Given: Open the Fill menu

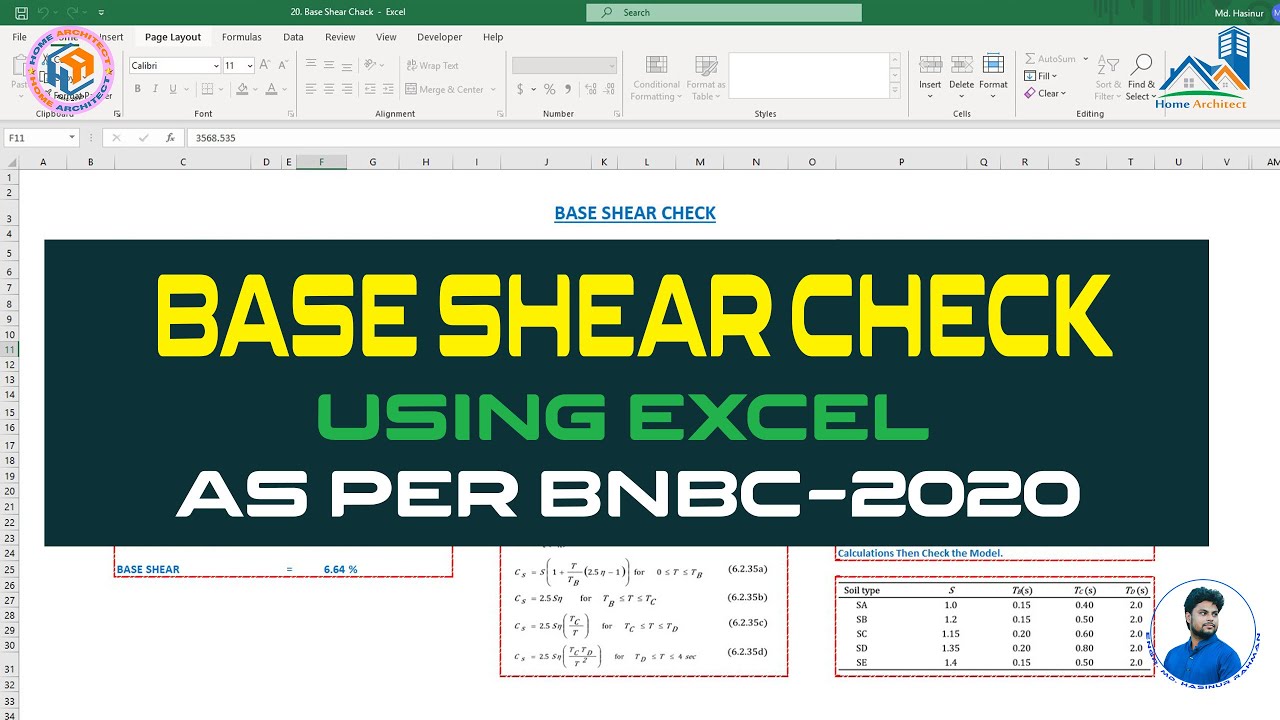Looking at the screenshot, I should (1041, 76).
